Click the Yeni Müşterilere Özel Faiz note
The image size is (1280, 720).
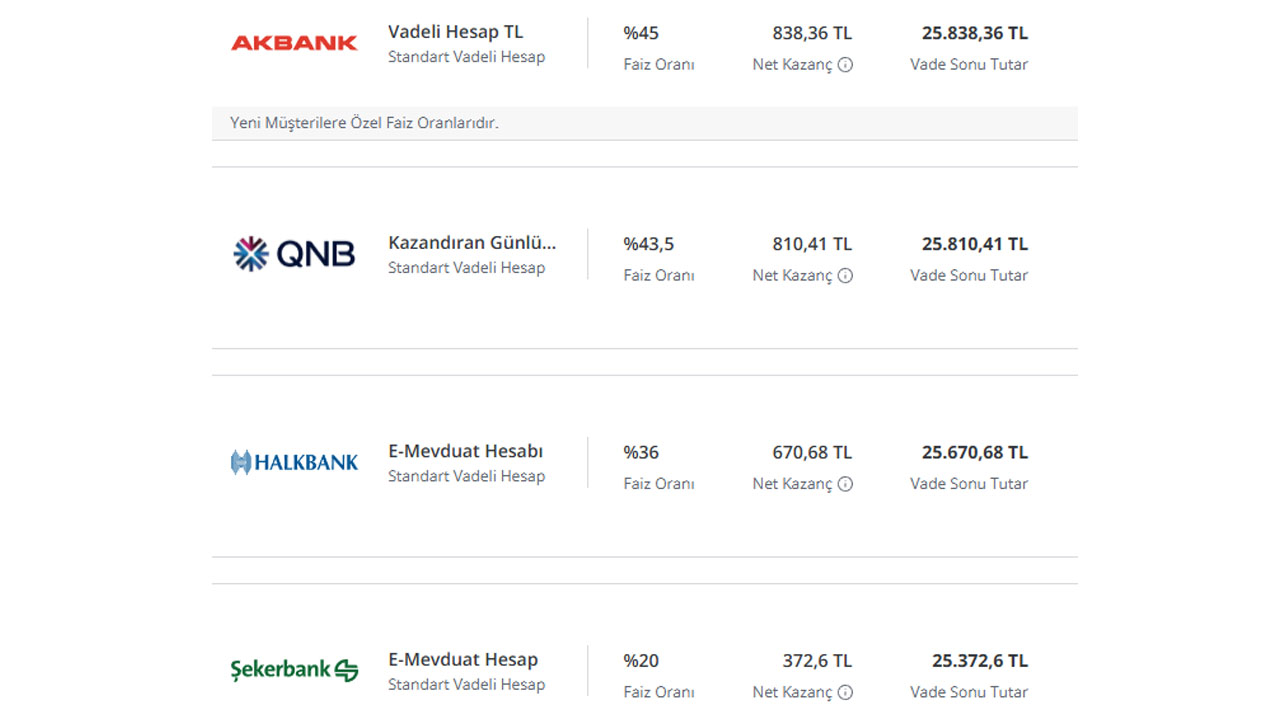tap(364, 123)
